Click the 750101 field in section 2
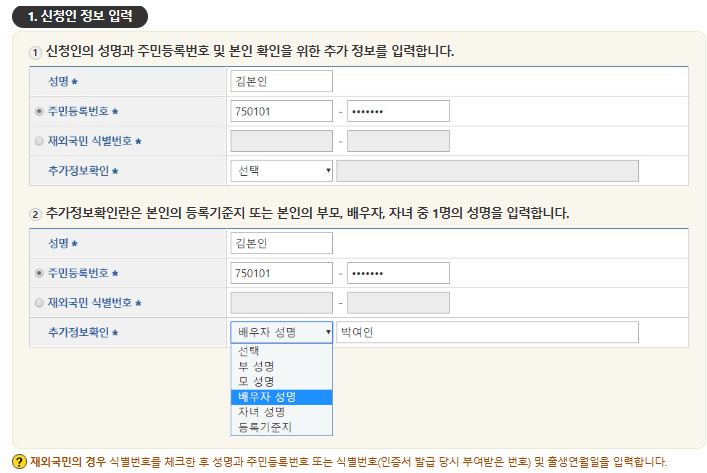The height and width of the screenshot is (473, 707). (x=281, y=273)
